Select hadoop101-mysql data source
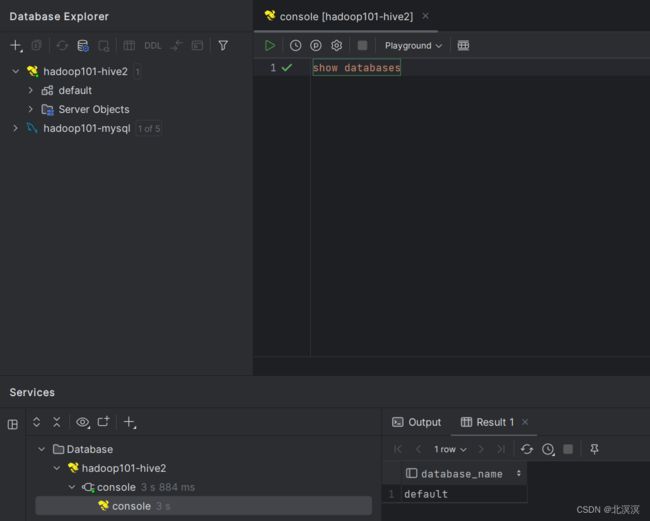Viewport: 650px width, 521px height. coord(87,128)
